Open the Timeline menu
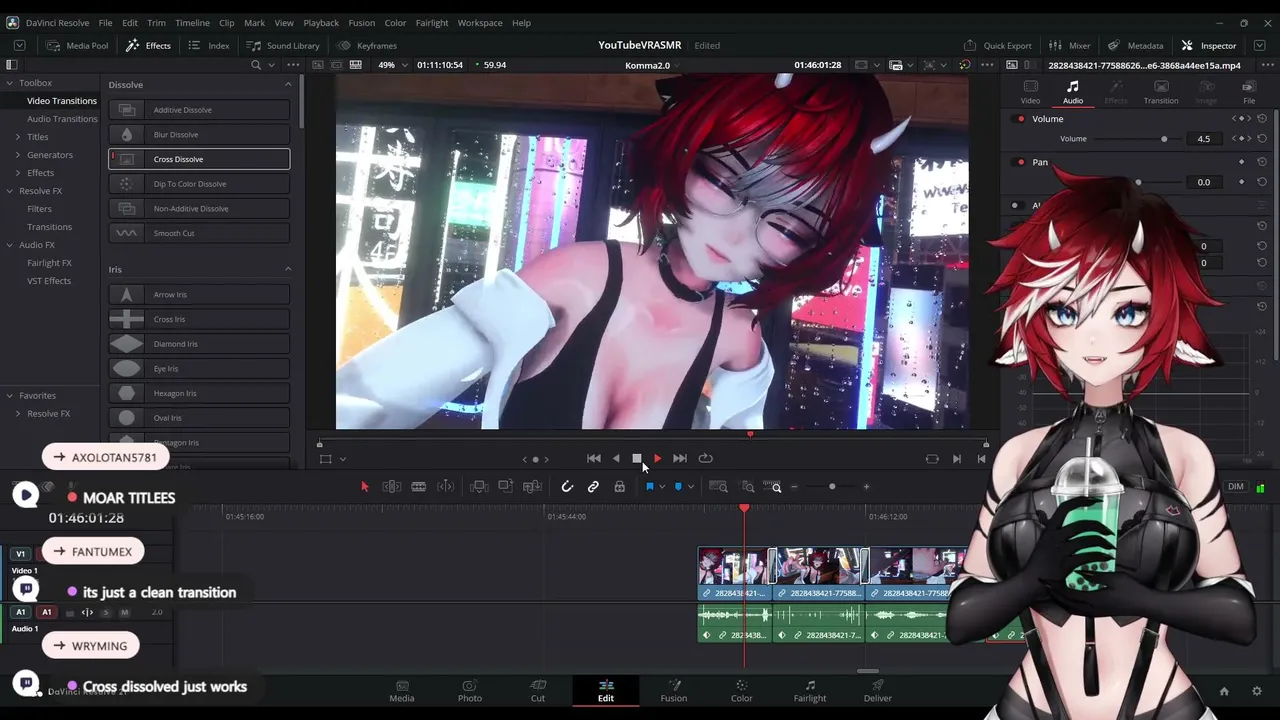Screen dimensions: 1280x720 click(193, 23)
